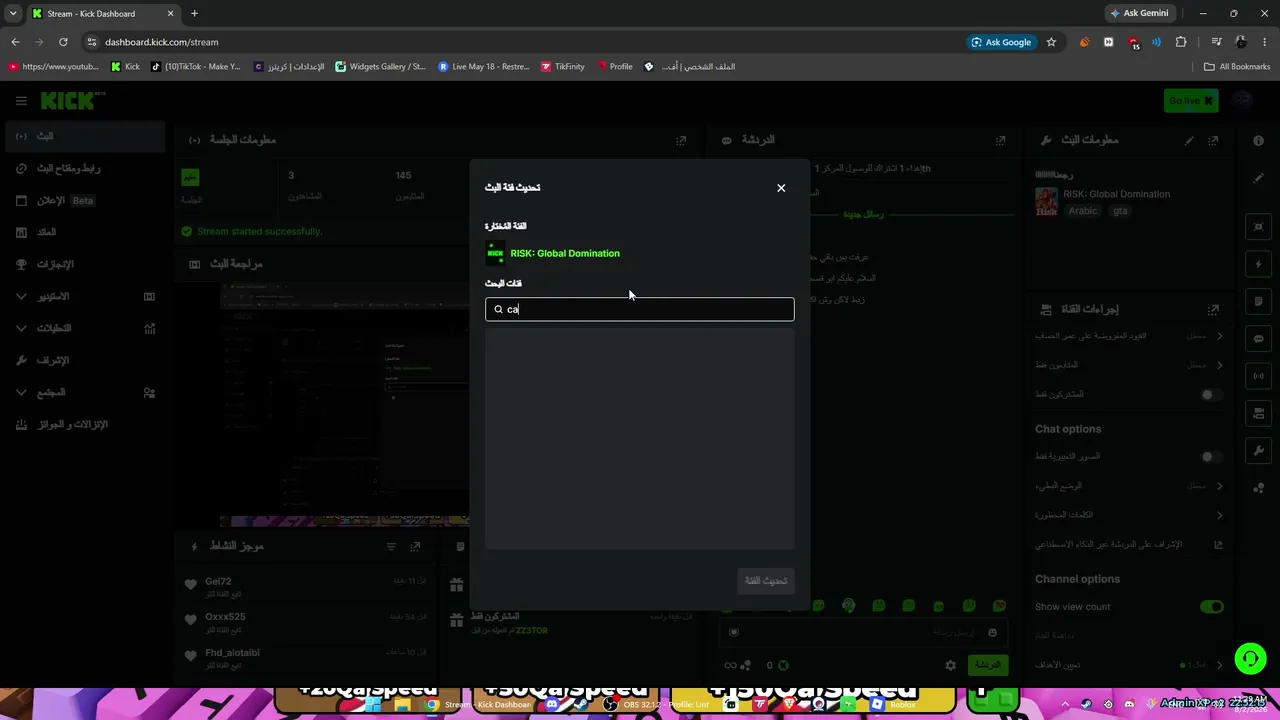
Task: Click the category search input field
Action: (x=640, y=309)
